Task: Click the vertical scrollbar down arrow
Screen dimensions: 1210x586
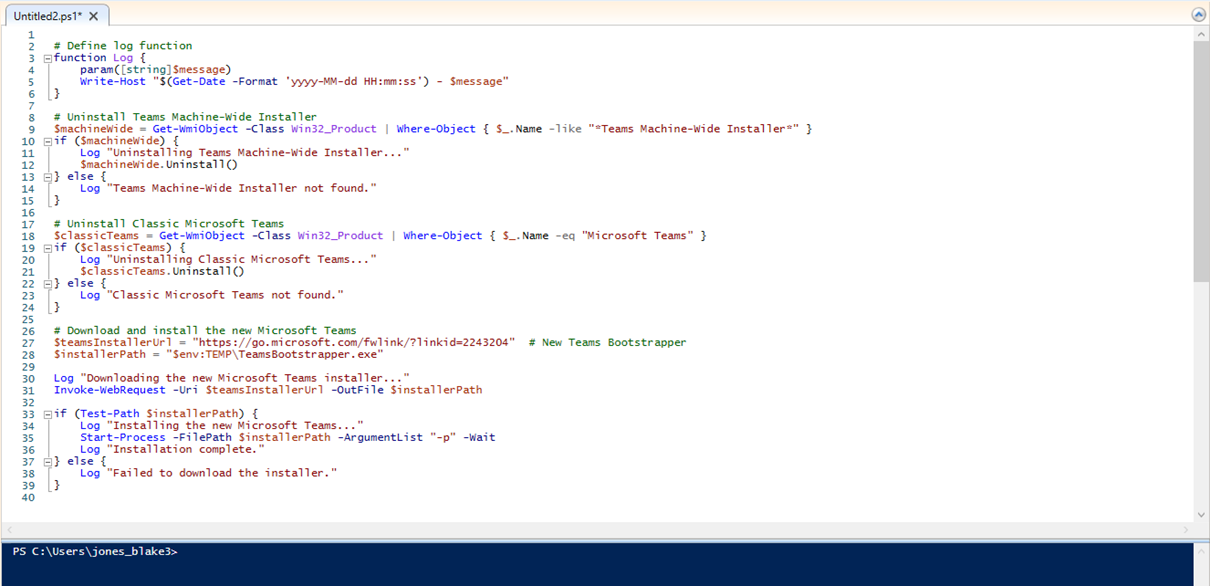Action: (x=1202, y=516)
